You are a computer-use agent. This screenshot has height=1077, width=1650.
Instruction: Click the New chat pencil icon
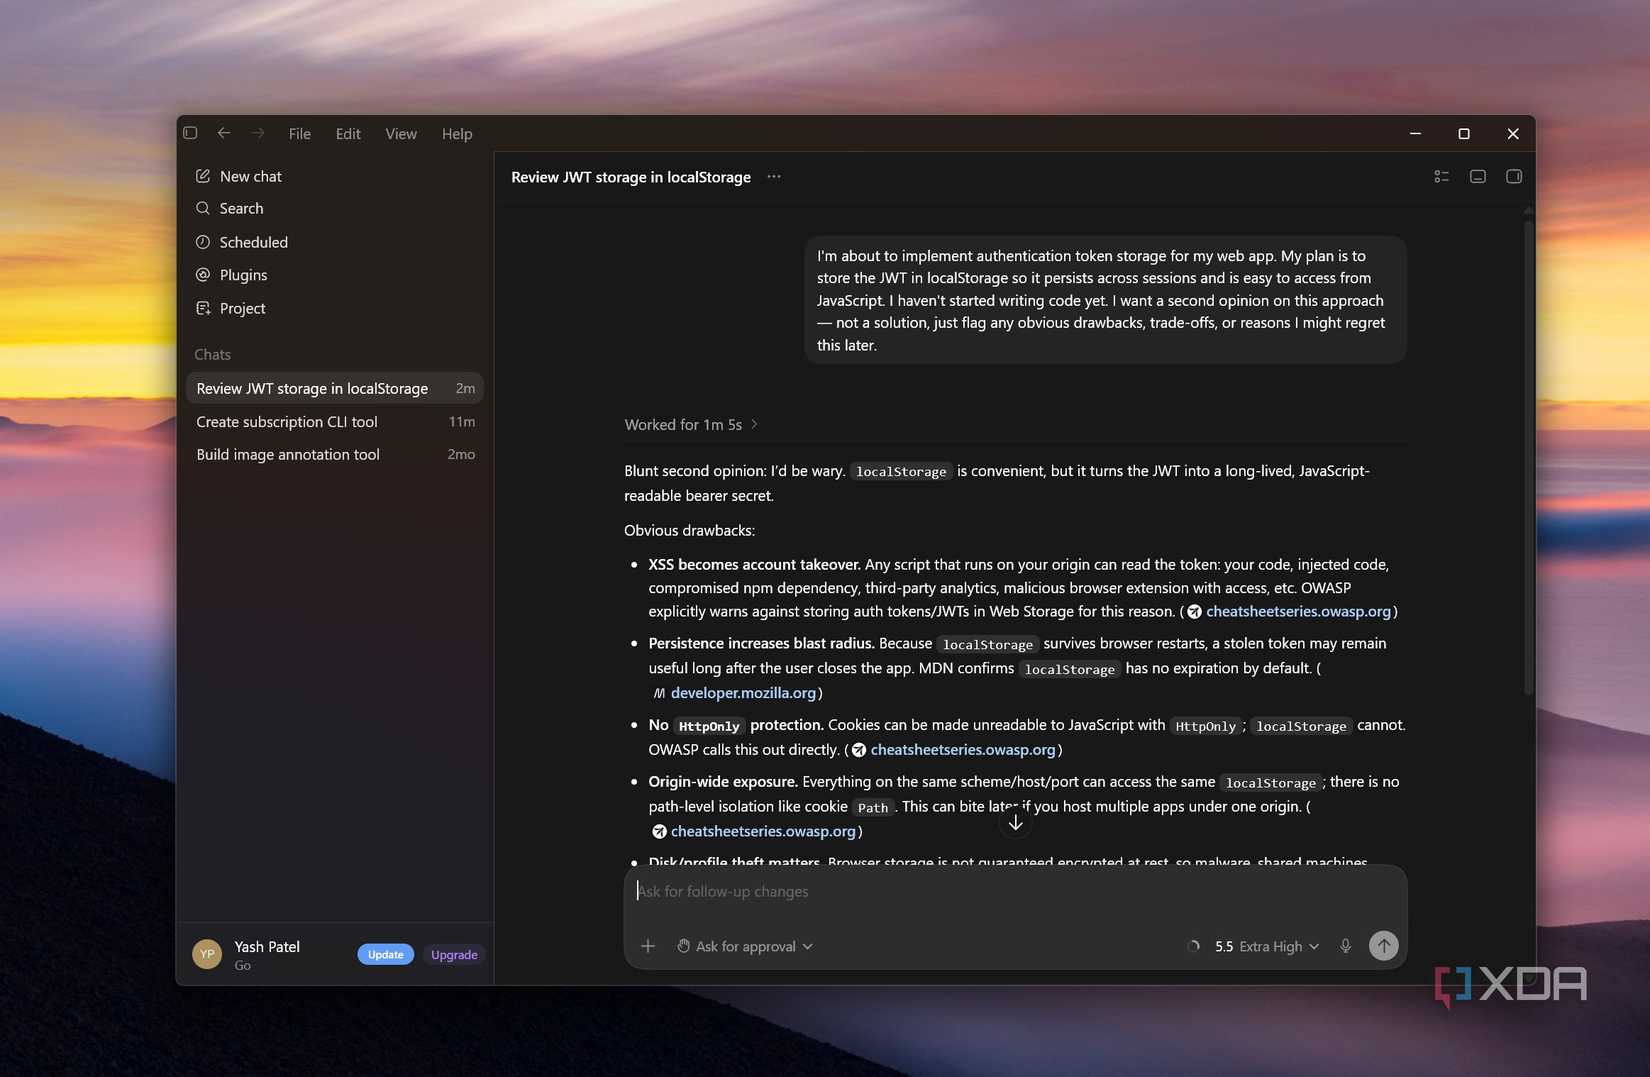[203, 176]
